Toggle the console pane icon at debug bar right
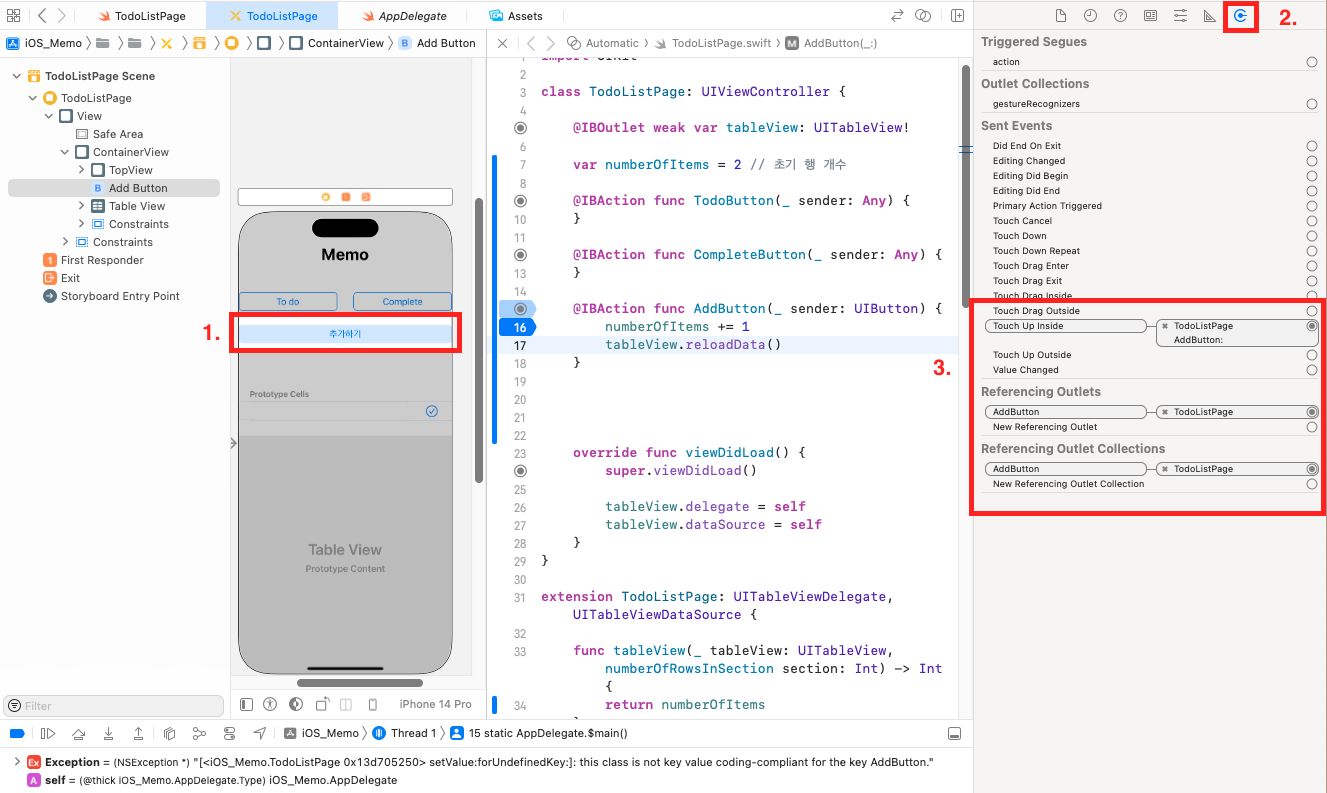Screen dimensions: 1327x793 click(x=954, y=733)
